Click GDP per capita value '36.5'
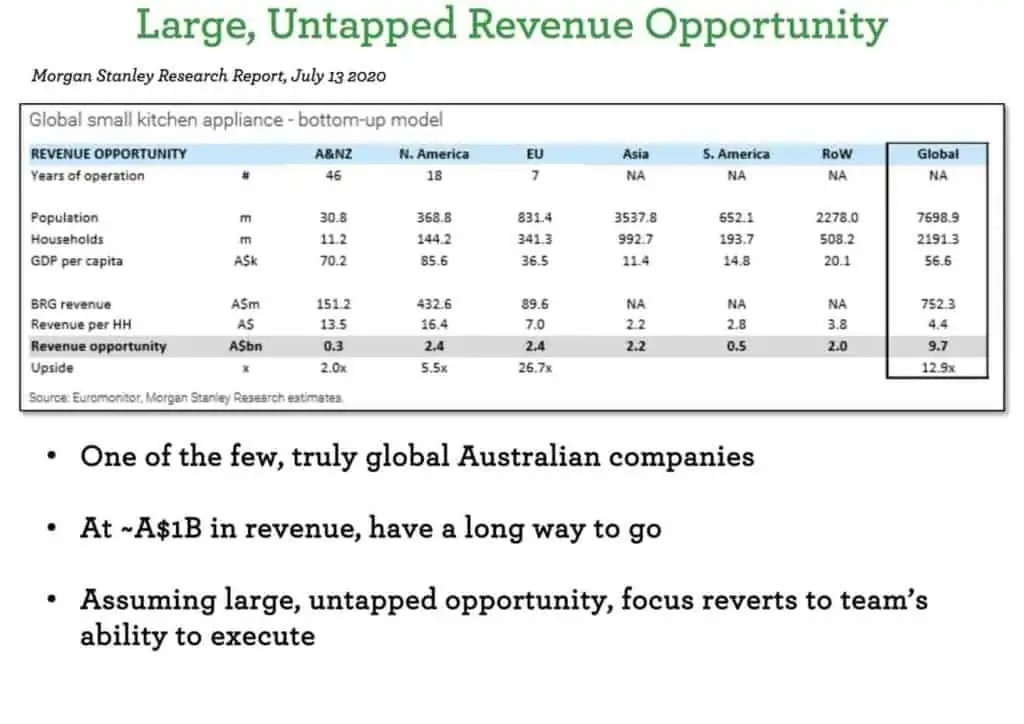The width and height of the screenshot is (1024, 724). (535, 261)
